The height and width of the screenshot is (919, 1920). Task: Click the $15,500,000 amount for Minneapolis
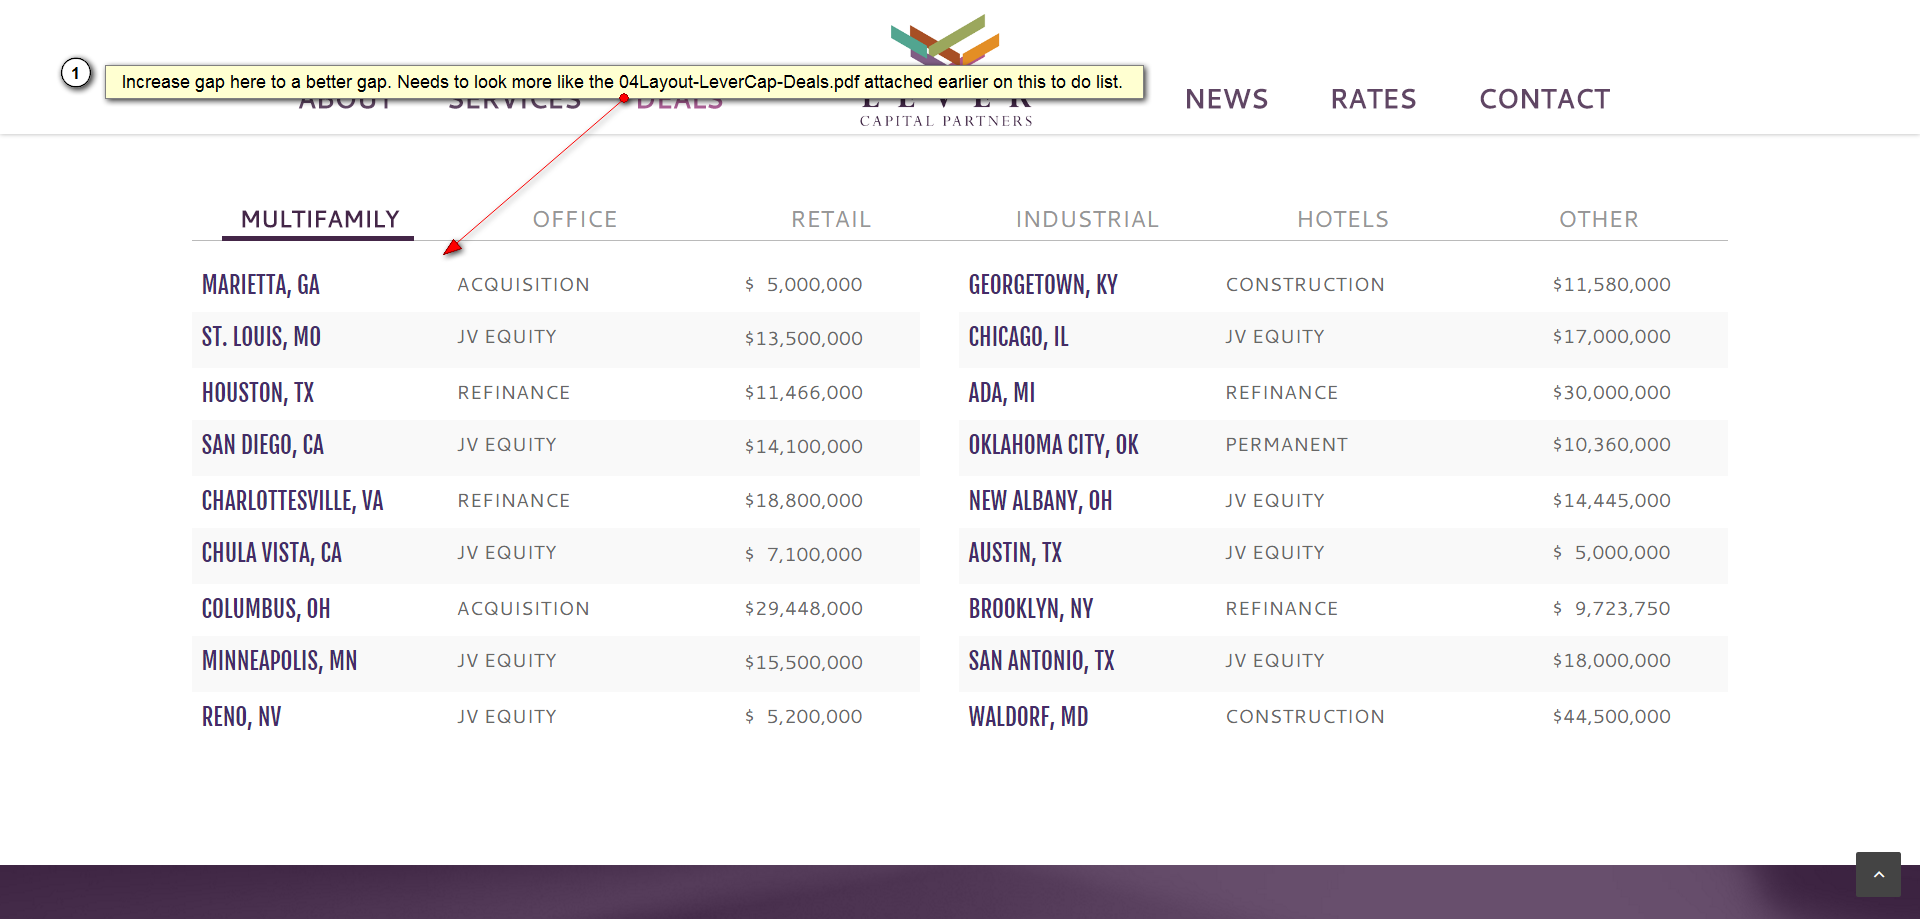tap(804, 663)
